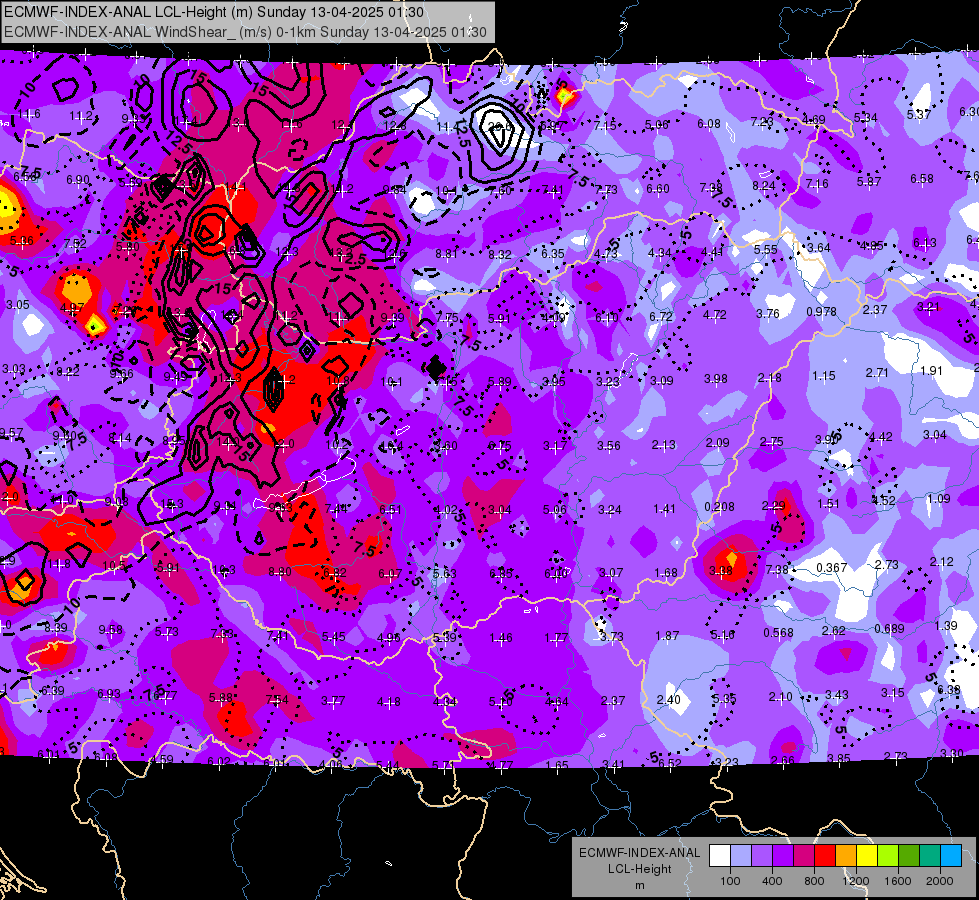Click the WindShear 0-1km title line
The height and width of the screenshot is (900, 979).
click(x=245, y=32)
